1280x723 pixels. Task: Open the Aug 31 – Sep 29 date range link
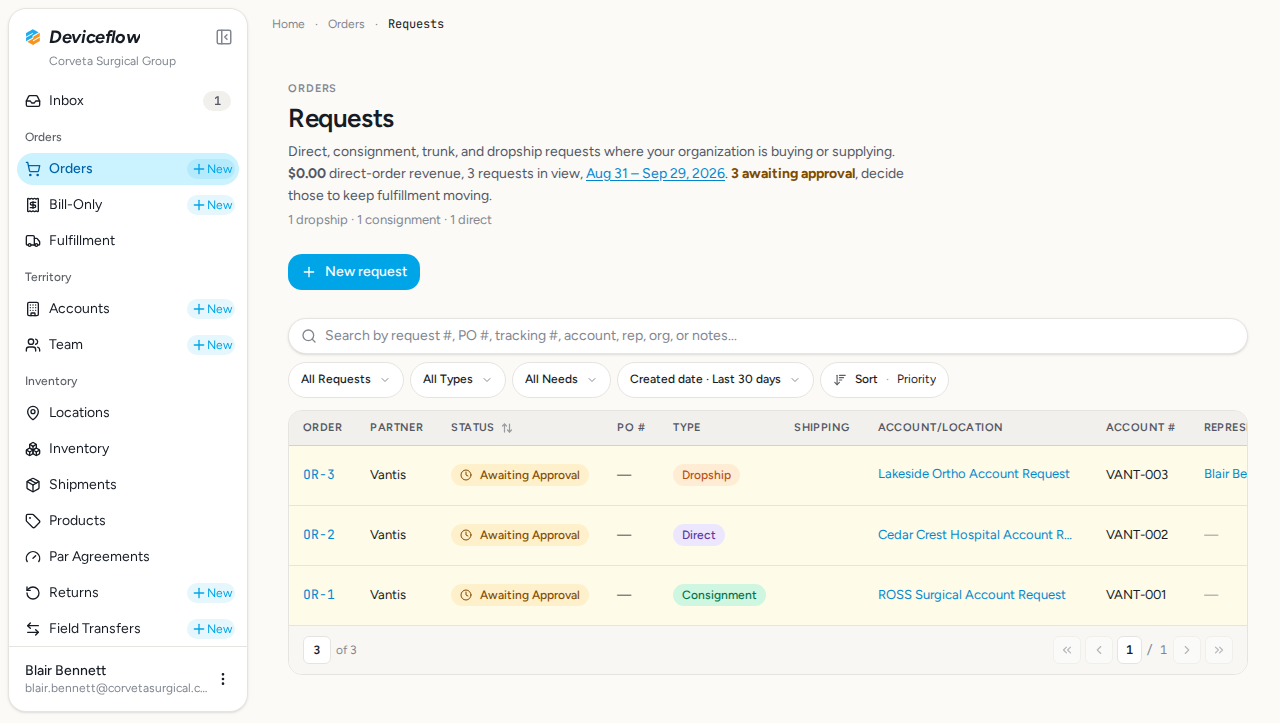pos(655,174)
